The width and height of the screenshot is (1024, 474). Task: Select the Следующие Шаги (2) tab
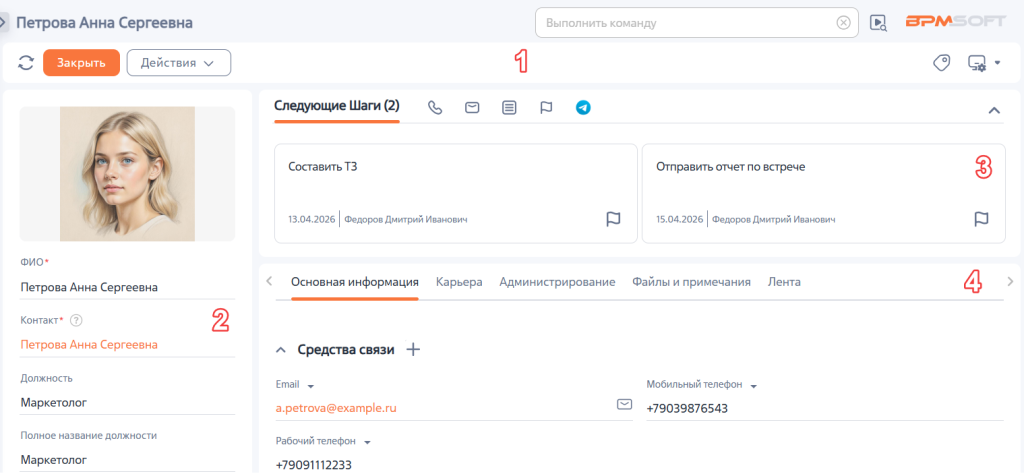click(336, 105)
